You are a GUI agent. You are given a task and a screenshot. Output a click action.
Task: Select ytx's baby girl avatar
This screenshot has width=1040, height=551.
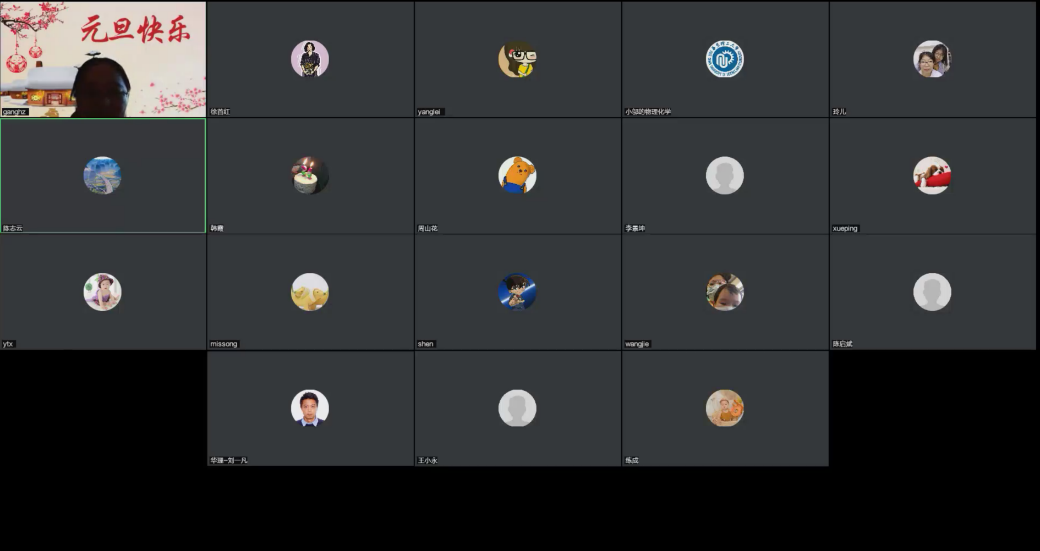[x=102, y=292]
